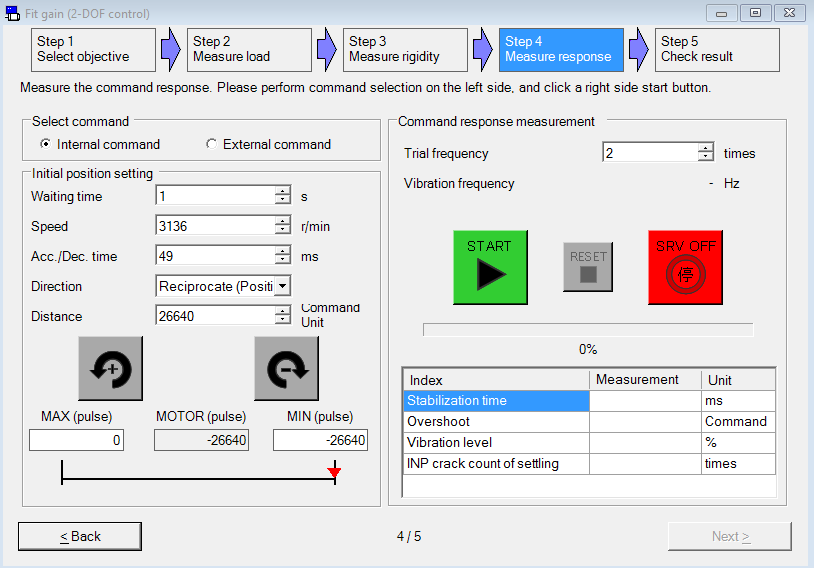Click the Waiting time input field
The height and width of the screenshot is (568, 814).
tap(215, 196)
